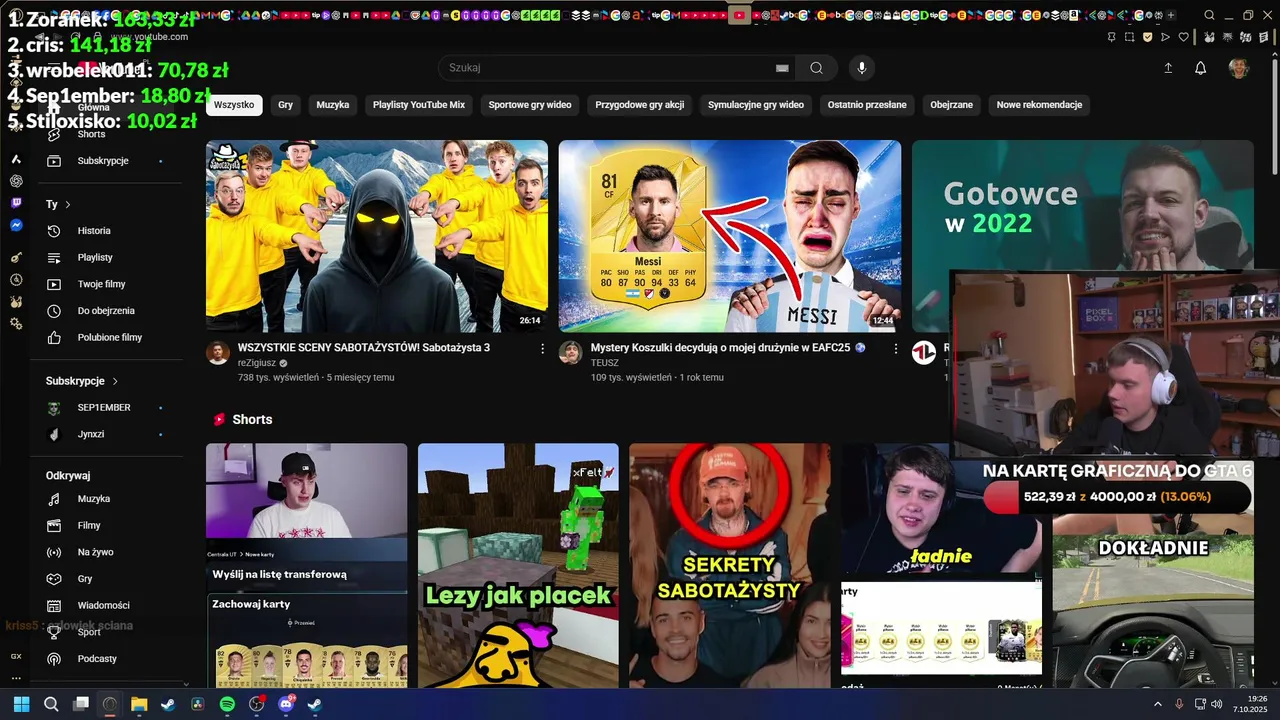Select Nowe rekomendacje chip
This screenshot has height=720, width=1280.
[1039, 104]
